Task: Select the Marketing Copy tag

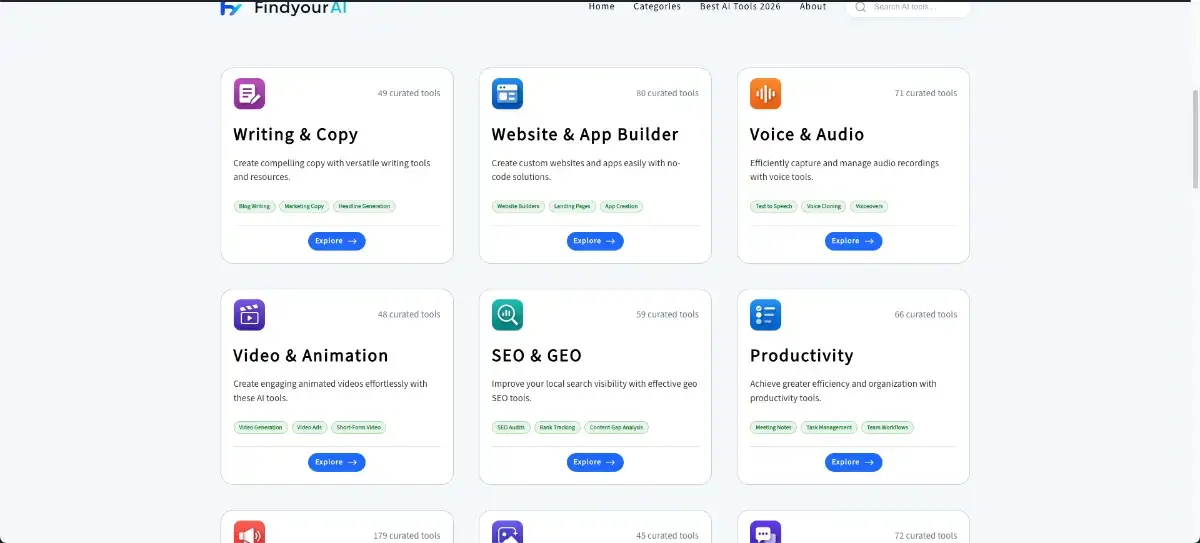Action: (x=304, y=206)
